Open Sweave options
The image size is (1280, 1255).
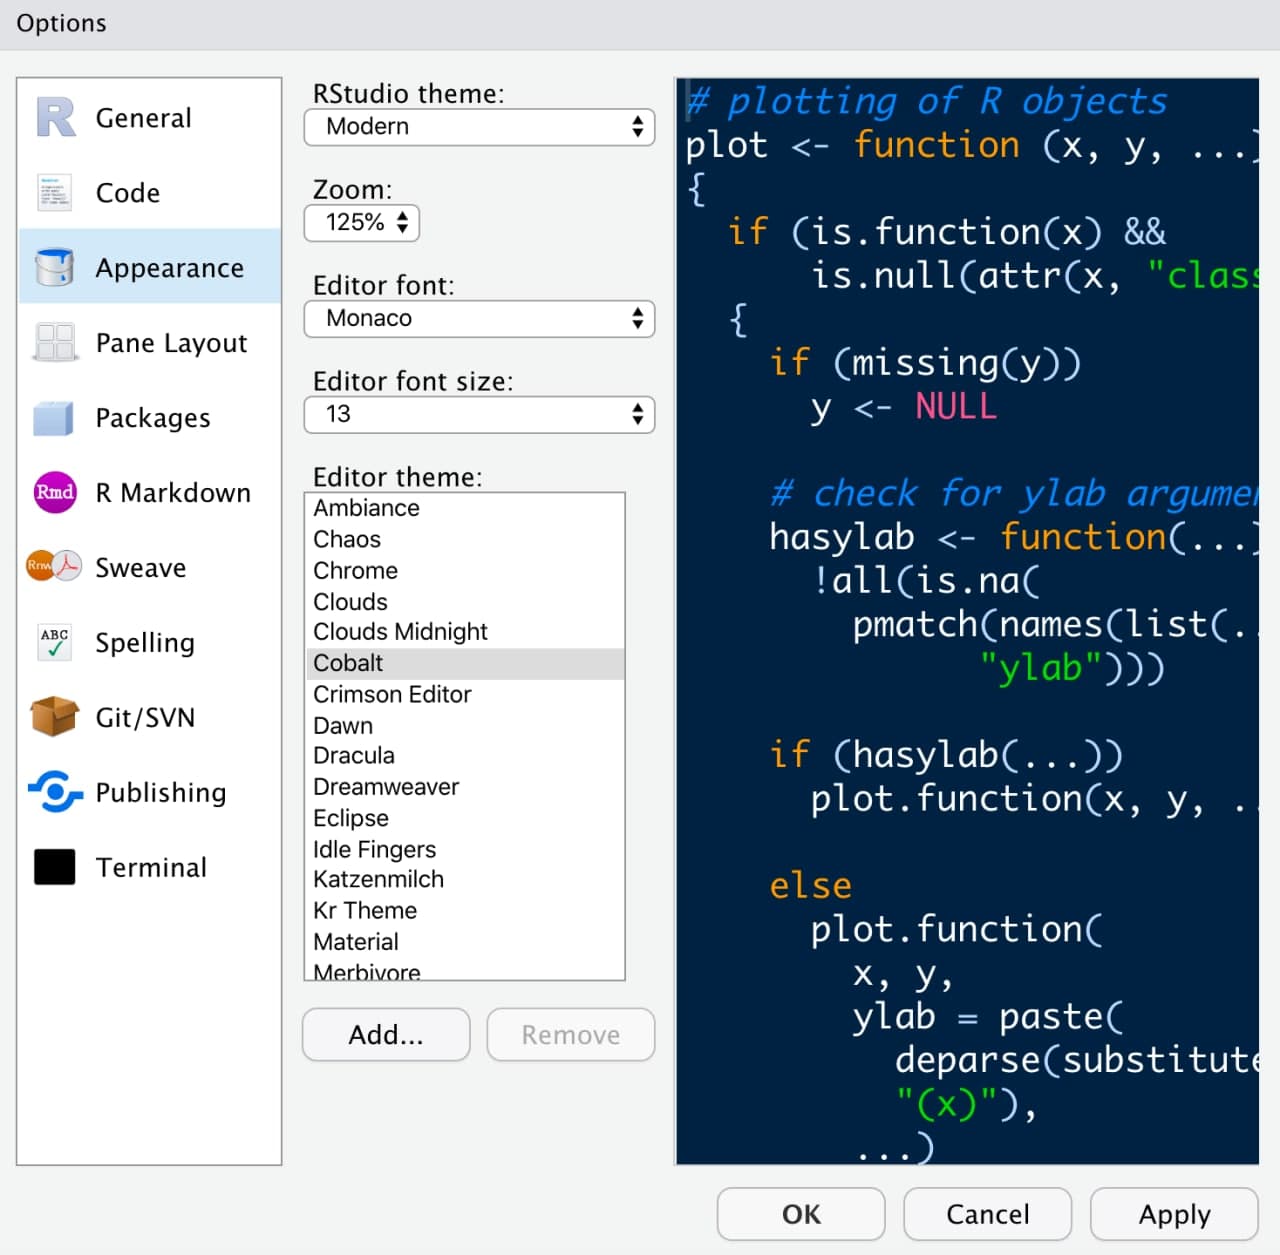click(x=149, y=567)
